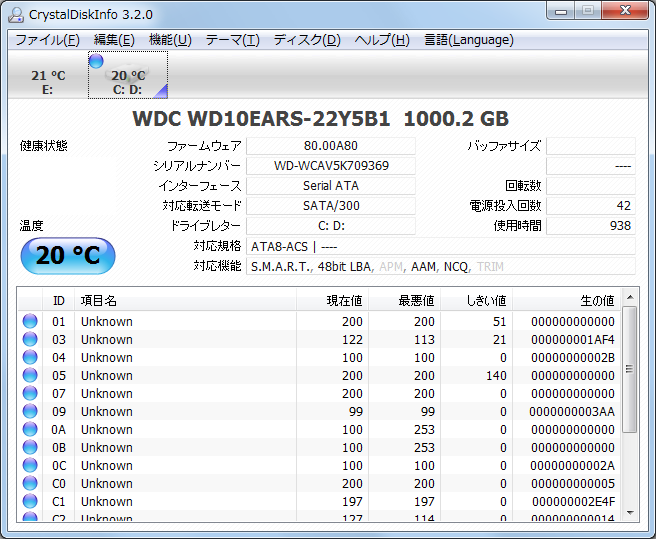
Task: Click threshold value 140 in row 05
Action: click(496, 375)
